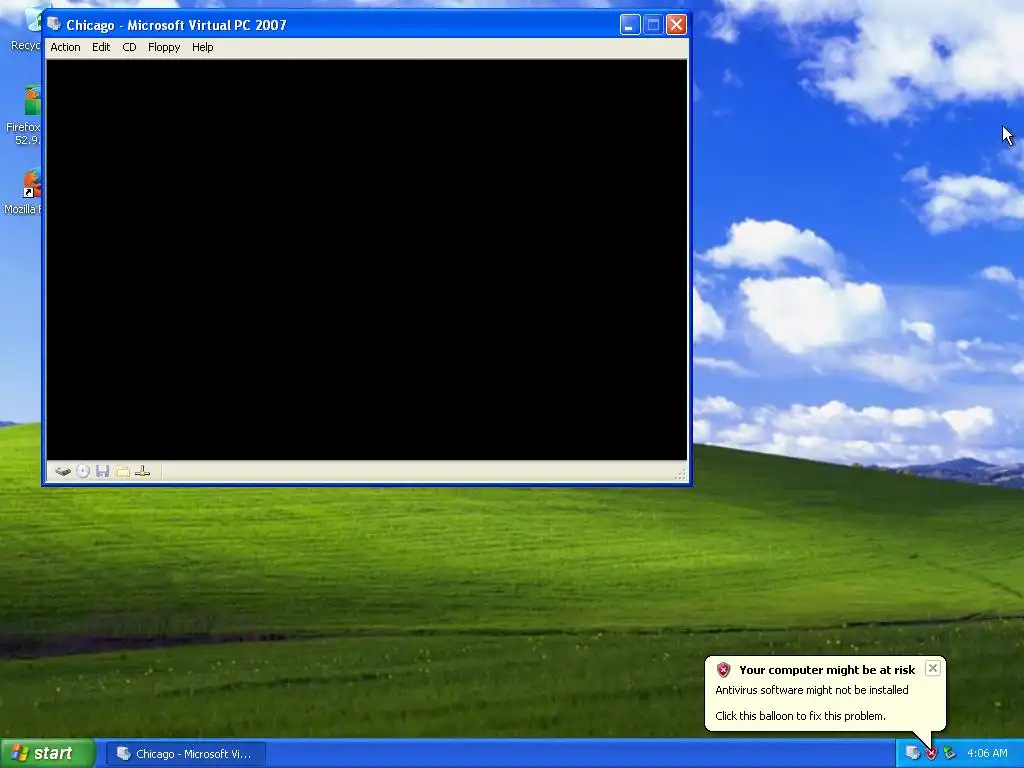Open the Floppy menu
This screenshot has height=768, width=1024.
coord(164,47)
